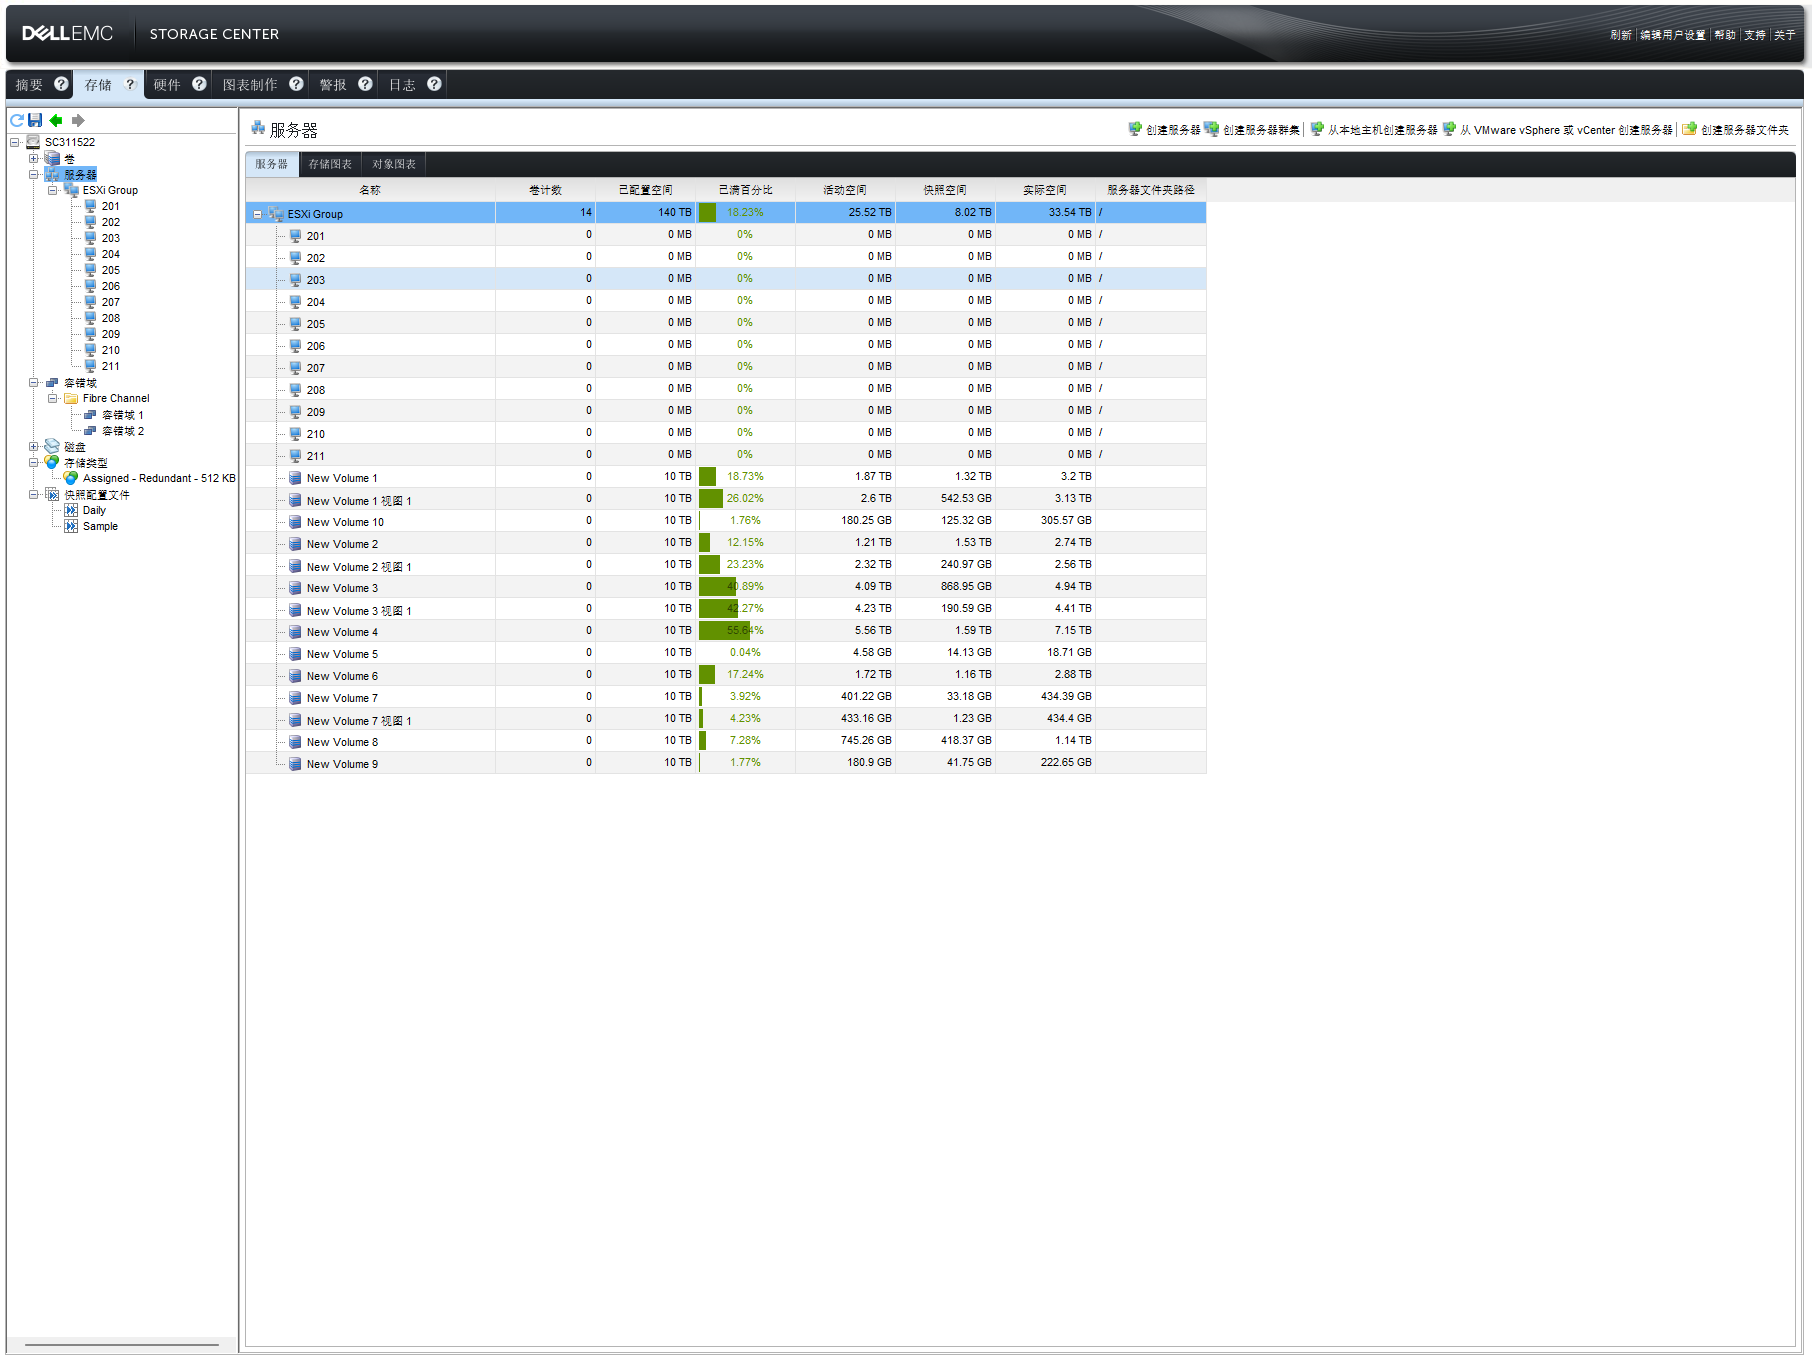Viewport: 1812px width, 1360px height.
Task: Click the 存储类型 icon in tree
Action: [x=52, y=462]
